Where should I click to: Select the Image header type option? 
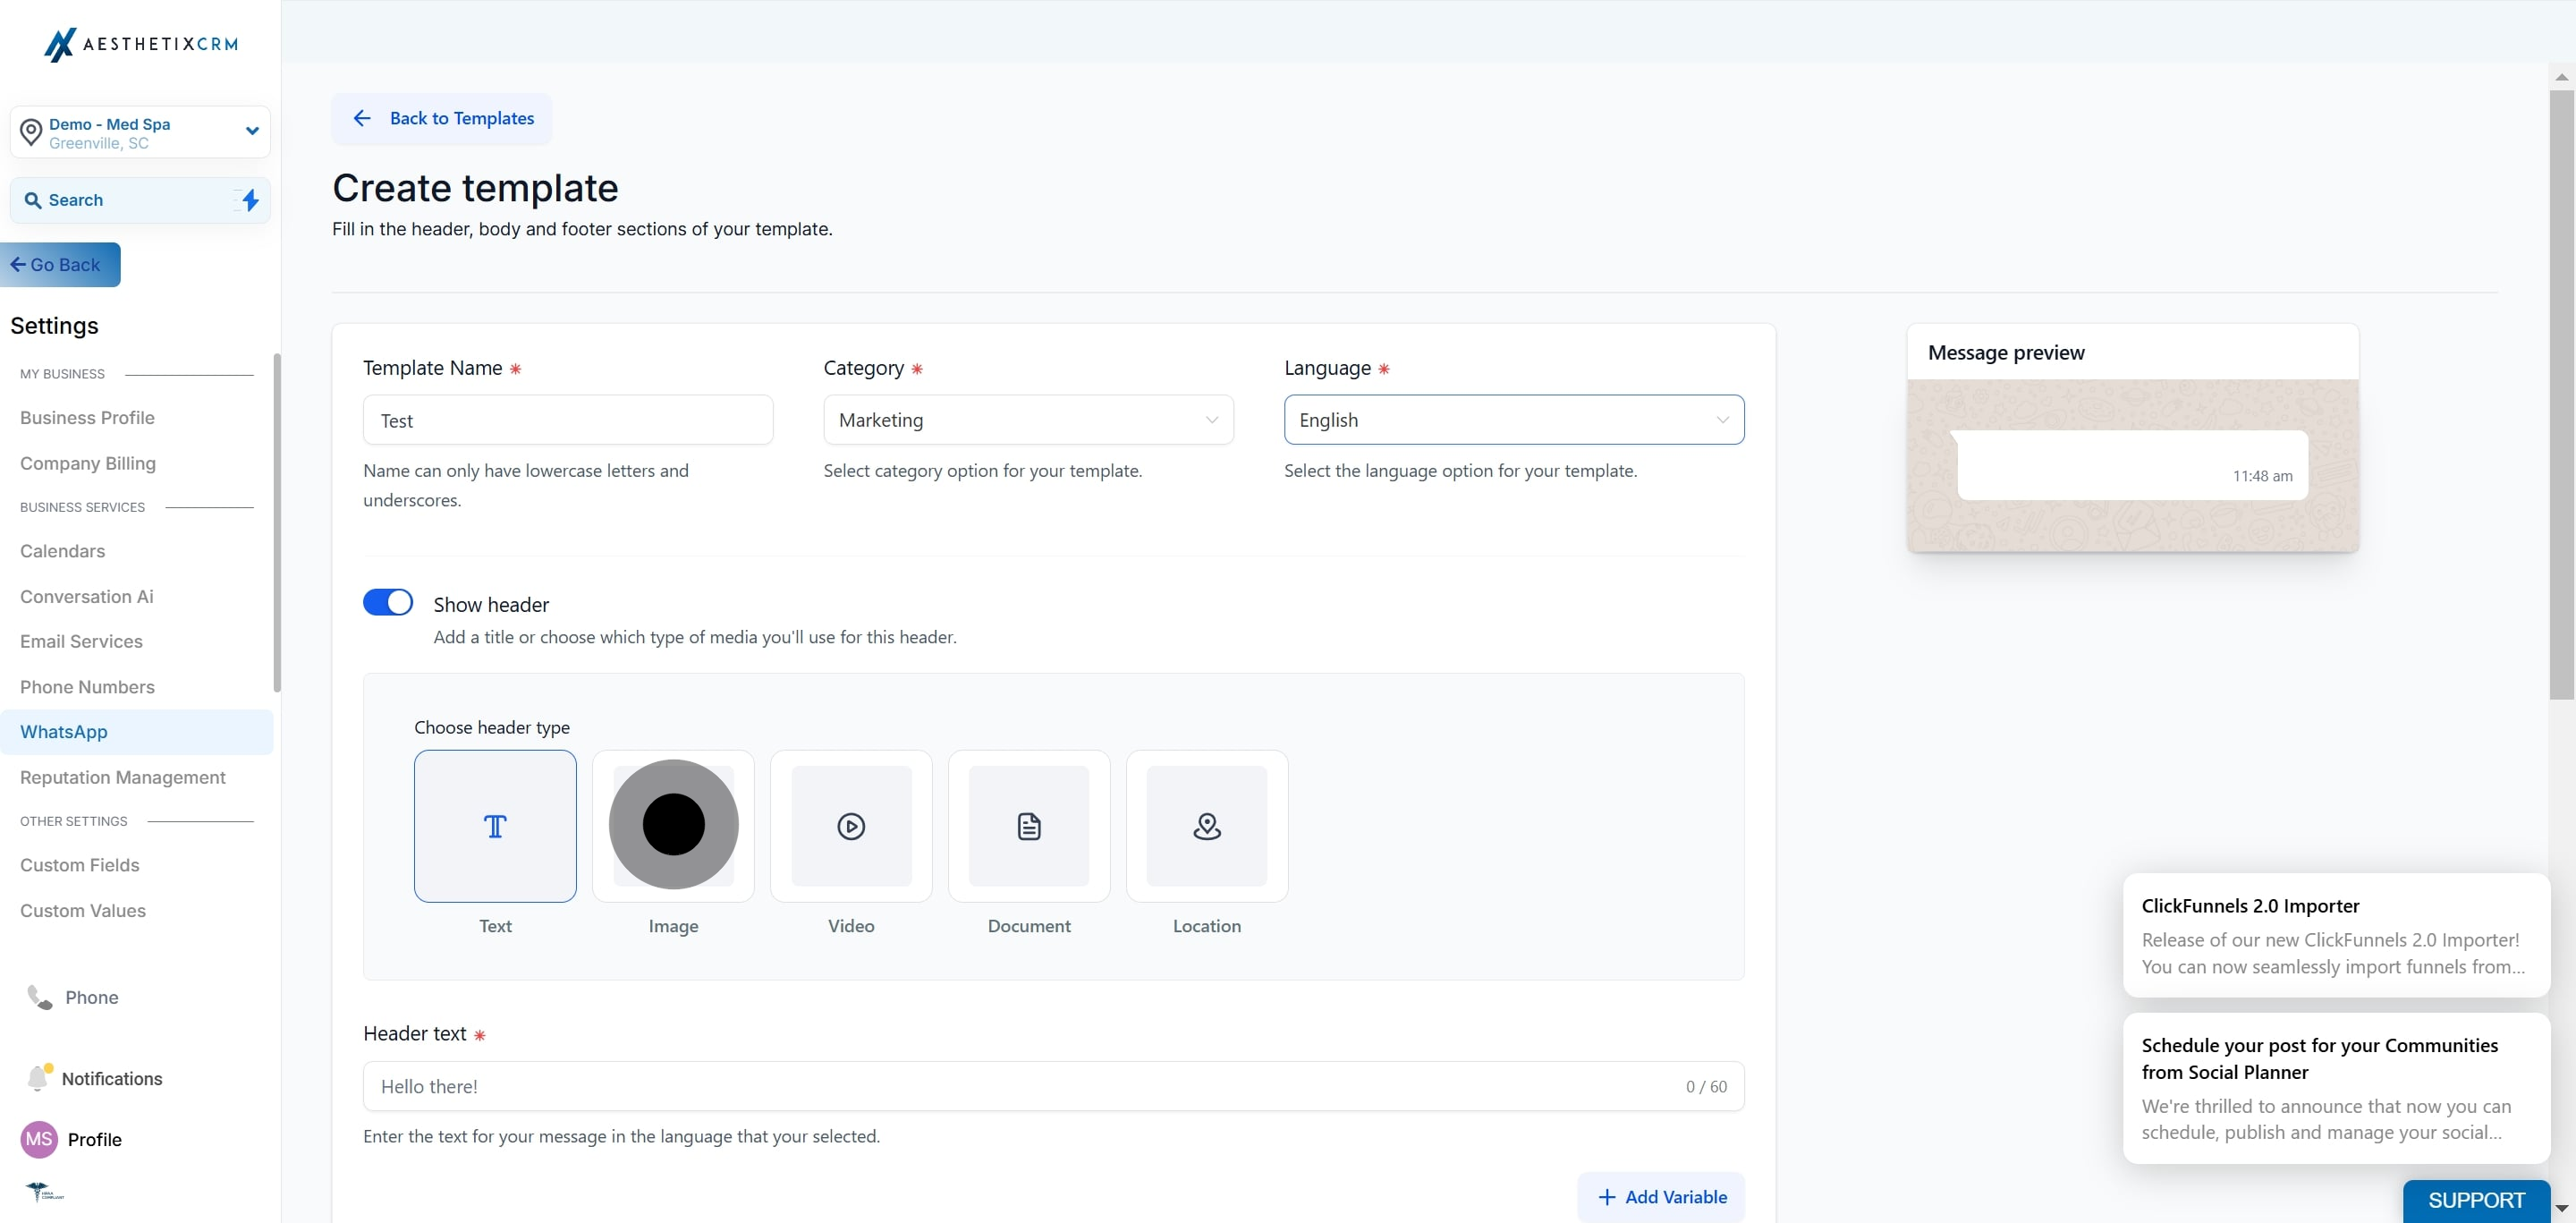[673, 826]
